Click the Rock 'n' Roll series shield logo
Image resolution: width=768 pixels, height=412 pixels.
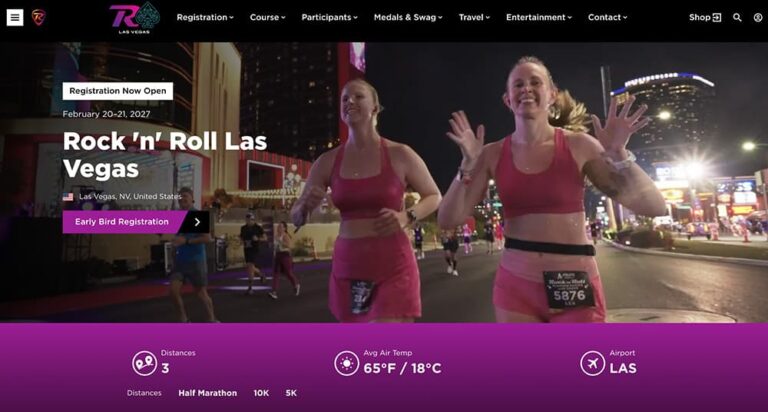coord(39,18)
